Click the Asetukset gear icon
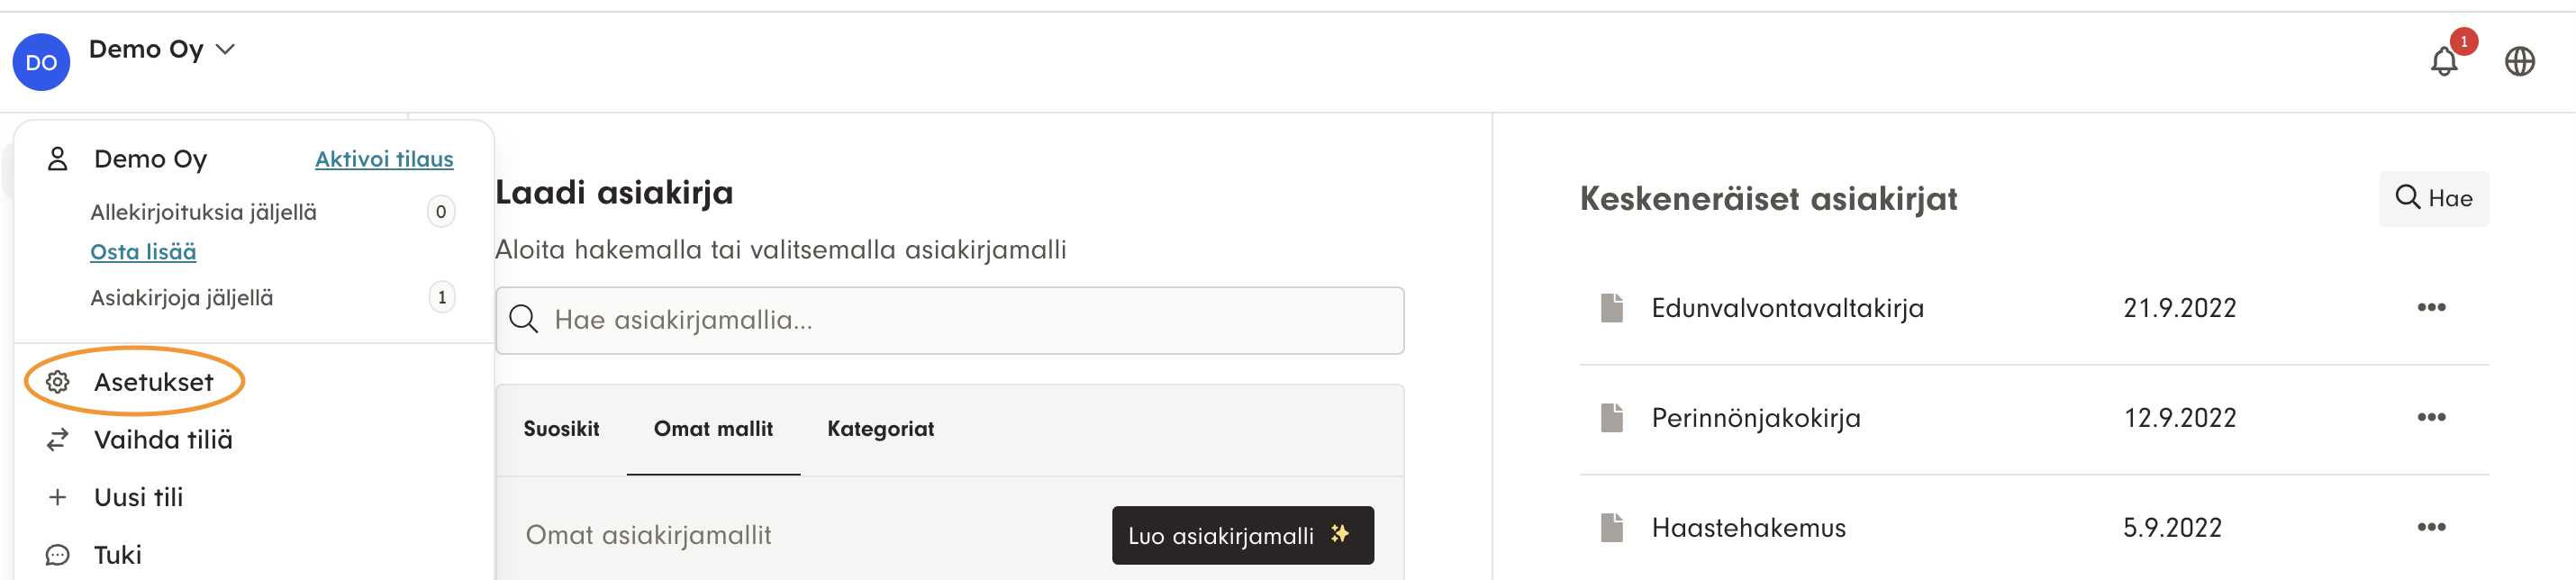This screenshot has height=580, width=2576. pos(58,382)
